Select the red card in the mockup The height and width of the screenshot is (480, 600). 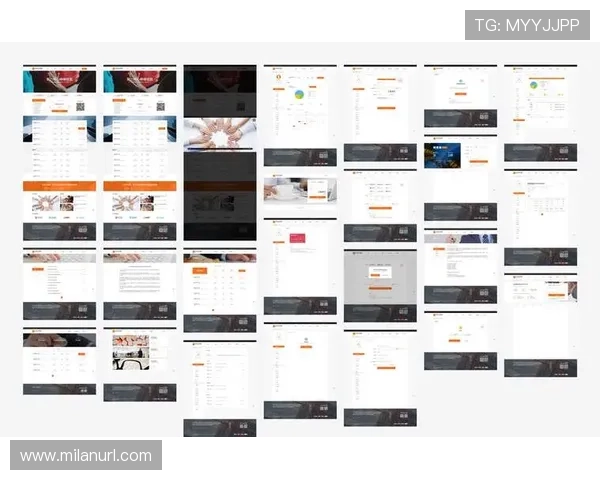(x=298, y=239)
